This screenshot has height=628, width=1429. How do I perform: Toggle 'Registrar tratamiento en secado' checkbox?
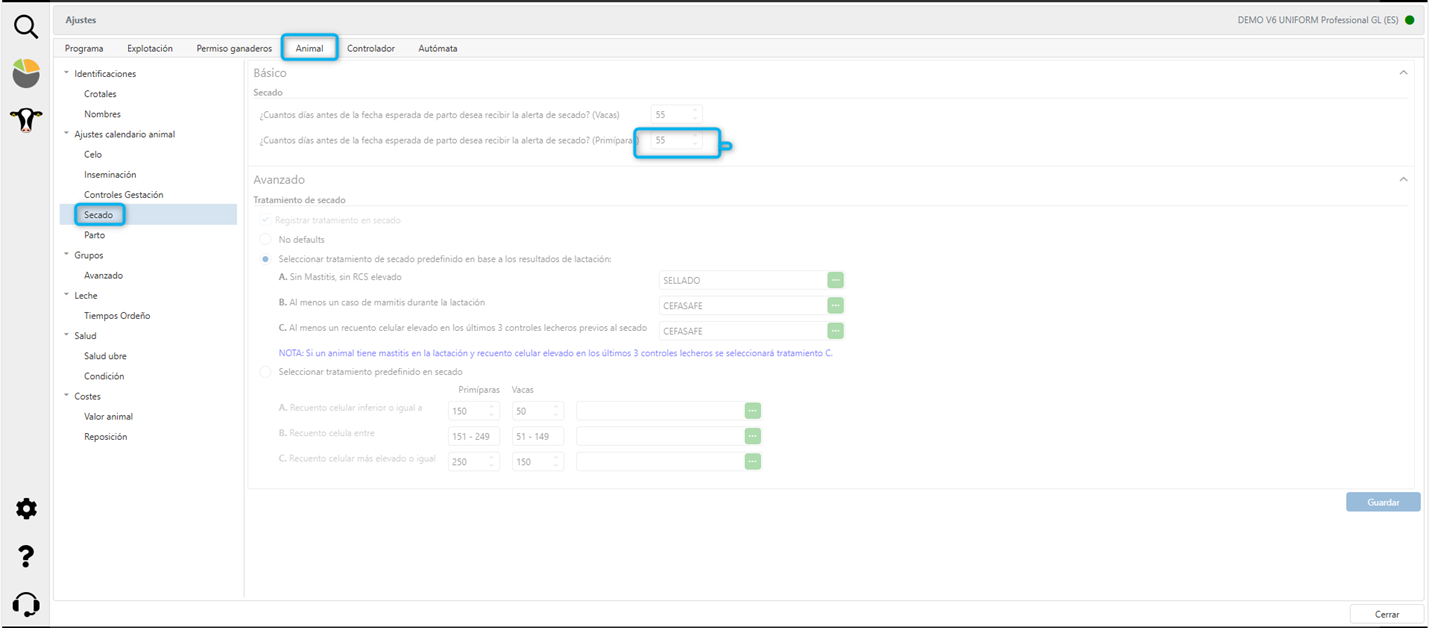(265, 220)
